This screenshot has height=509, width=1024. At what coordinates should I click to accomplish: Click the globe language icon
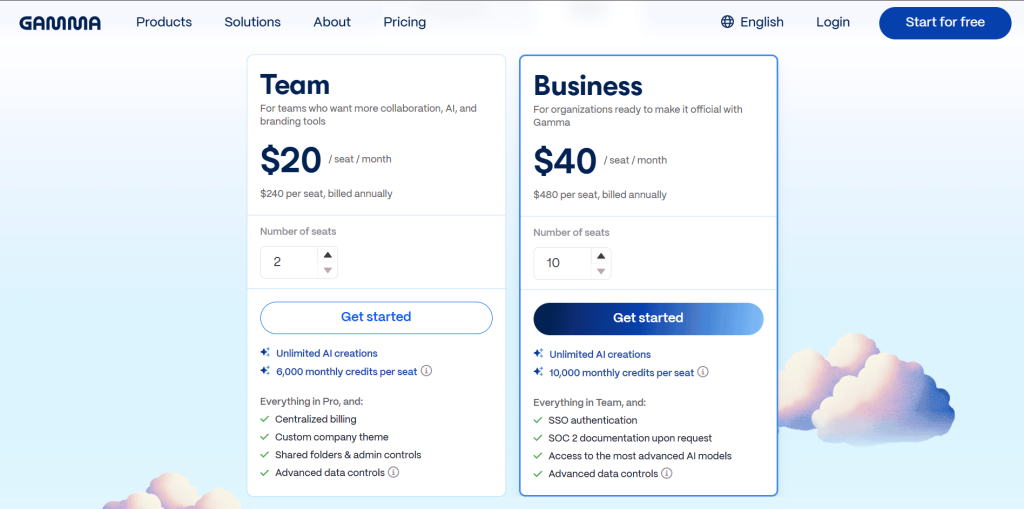pyautogui.click(x=727, y=22)
